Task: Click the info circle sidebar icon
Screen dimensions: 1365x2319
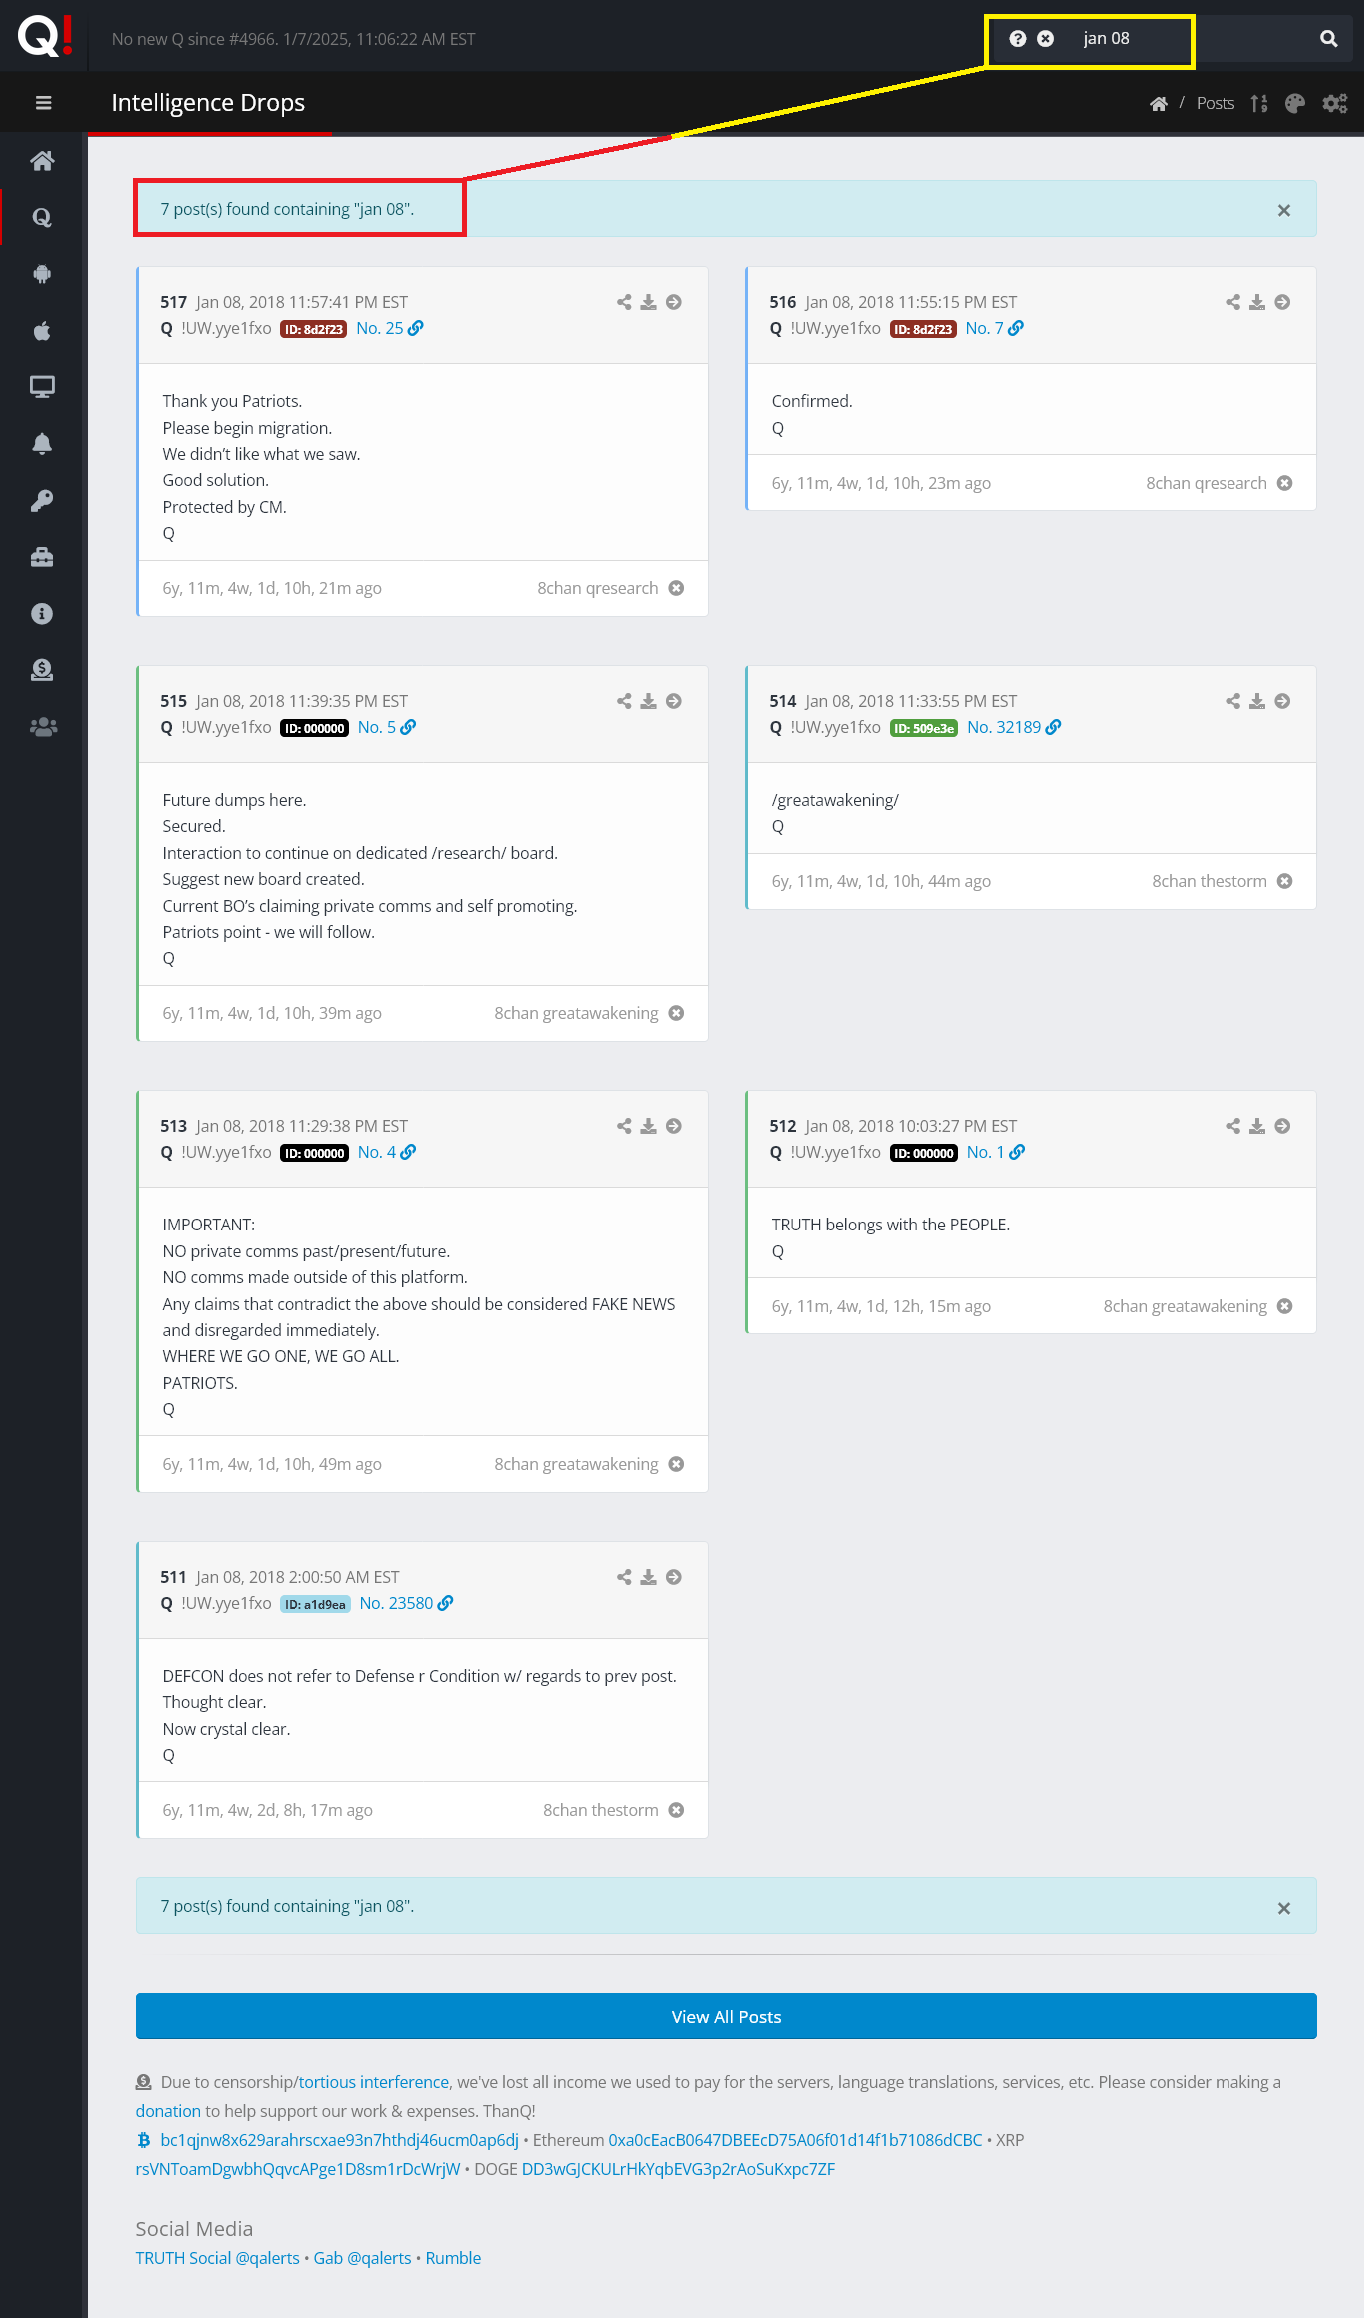Action: click(x=42, y=614)
